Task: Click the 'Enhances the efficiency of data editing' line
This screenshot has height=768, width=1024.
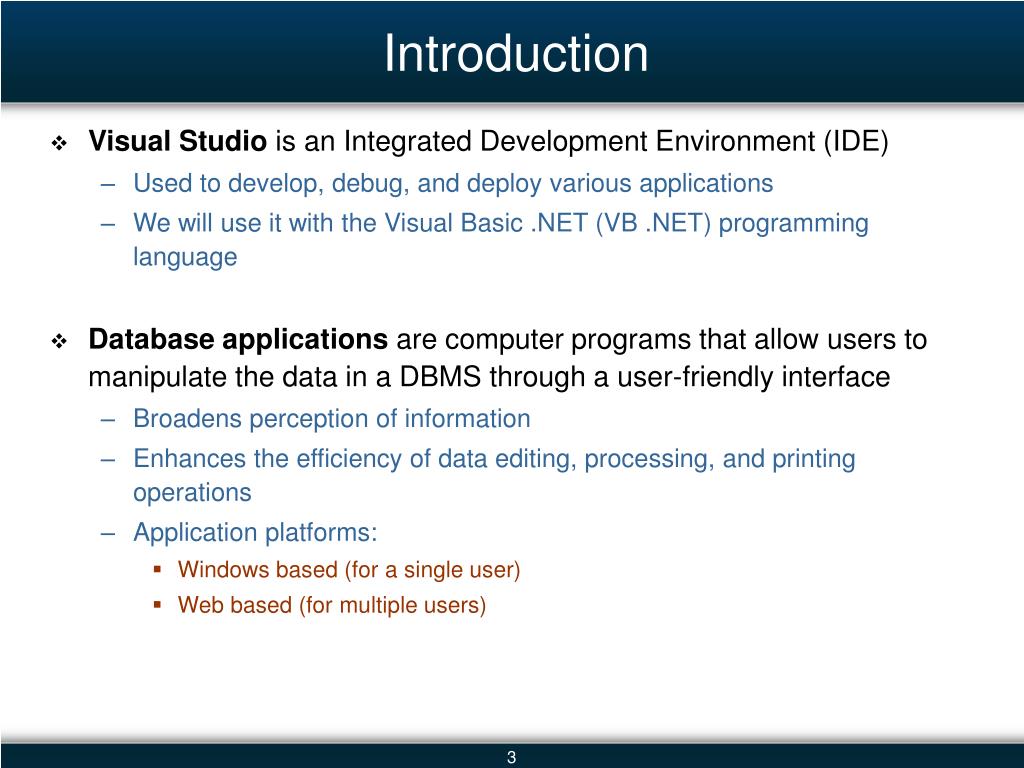Action: click(494, 459)
